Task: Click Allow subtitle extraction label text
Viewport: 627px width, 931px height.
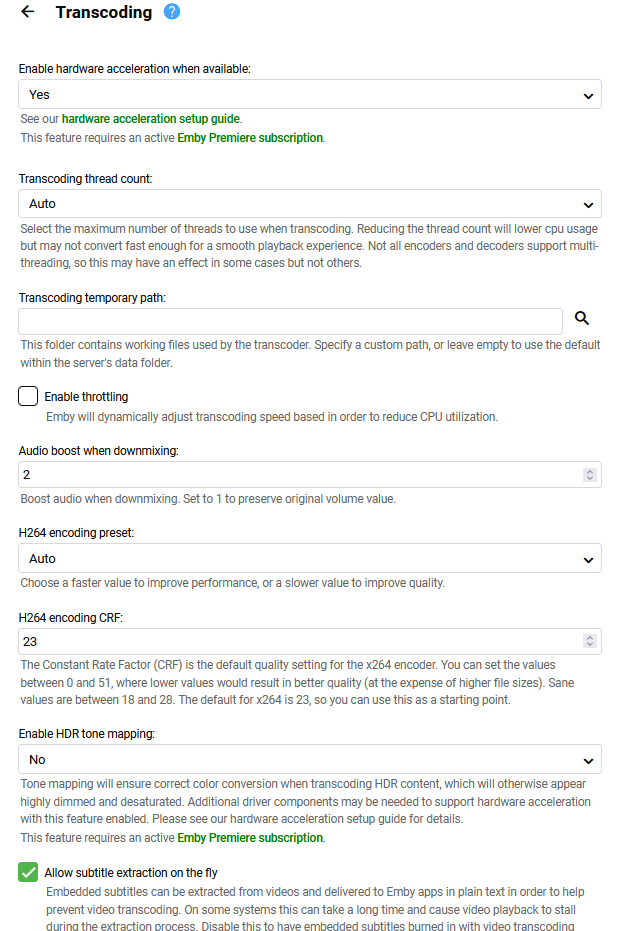Action: pyautogui.click(x=131, y=873)
